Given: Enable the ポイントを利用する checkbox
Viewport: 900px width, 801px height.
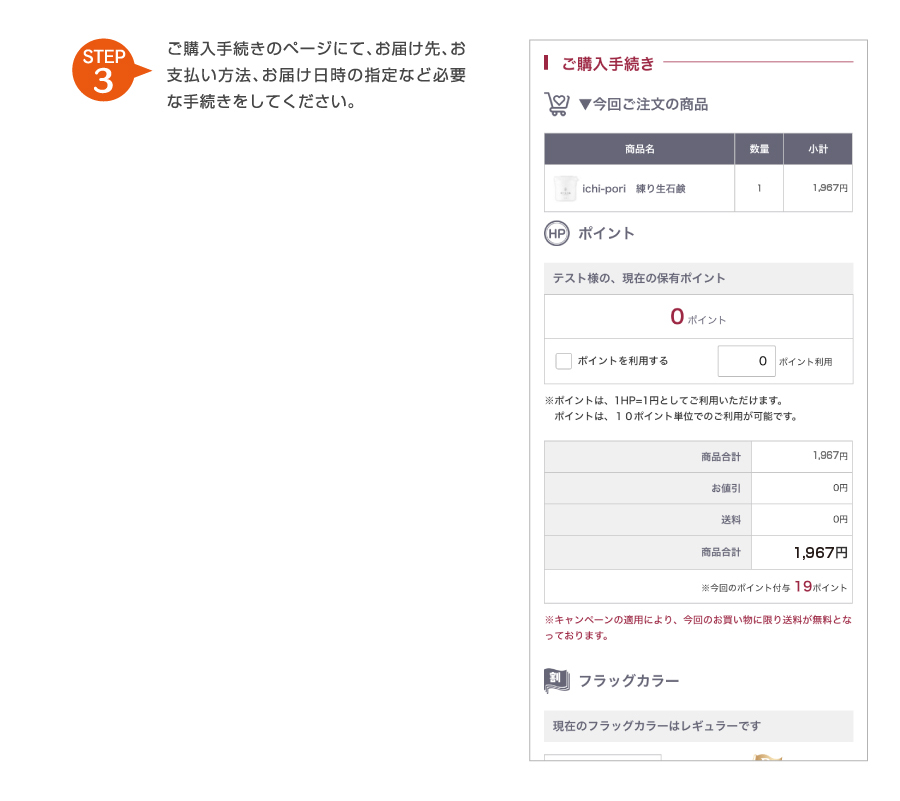Looking at the screenshot, I should [x=563, y=361].
